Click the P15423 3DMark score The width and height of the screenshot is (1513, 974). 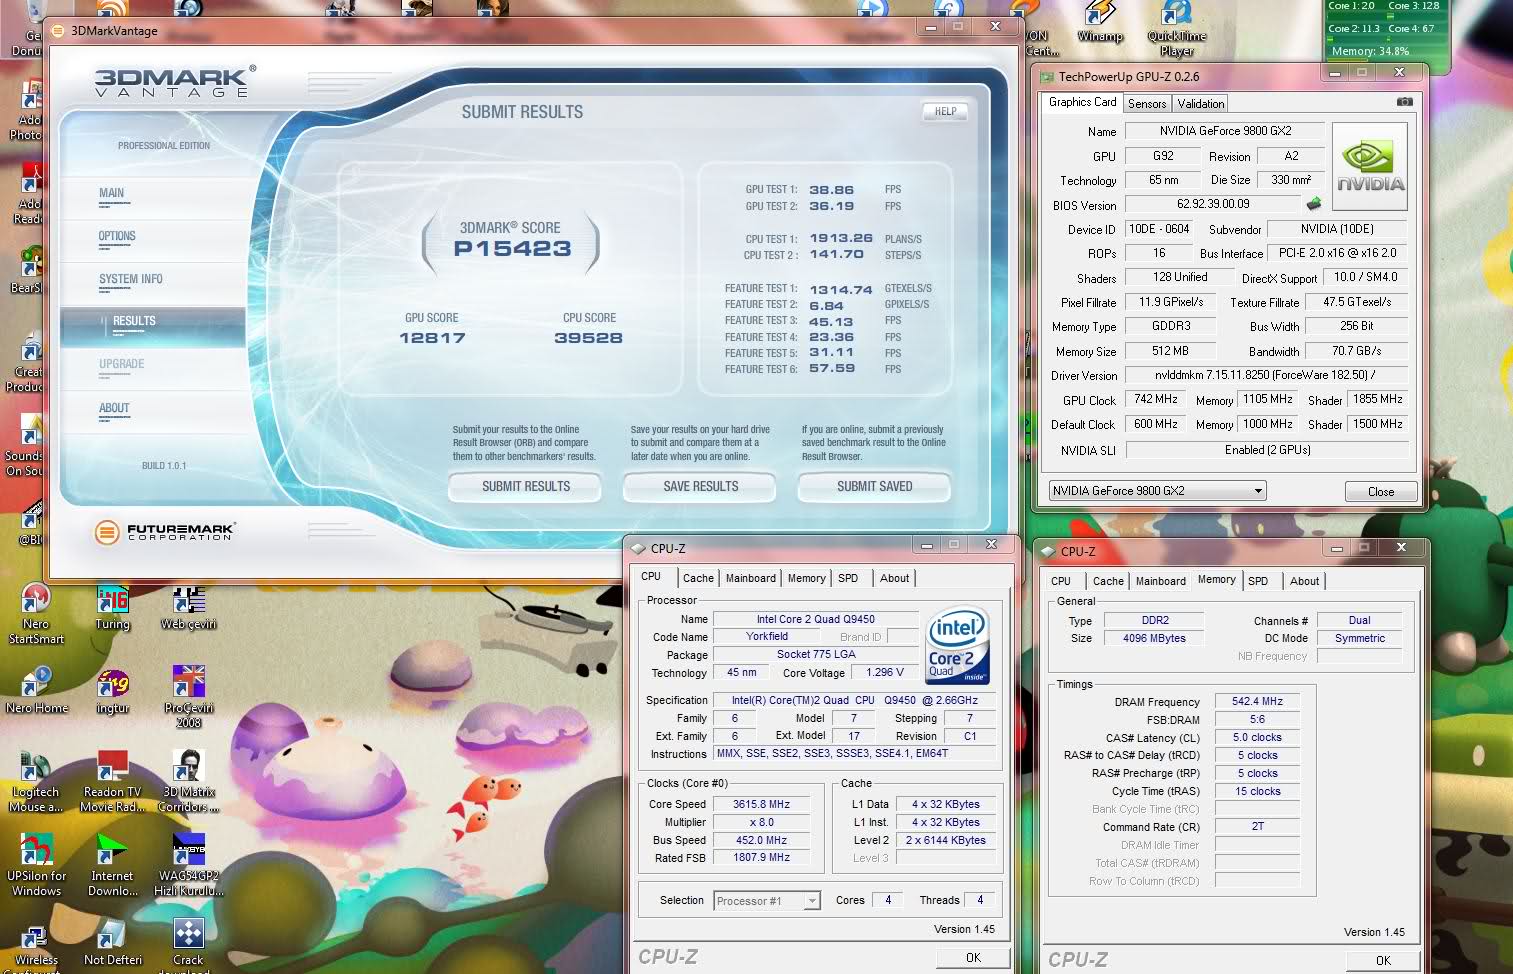click(512, 249)
